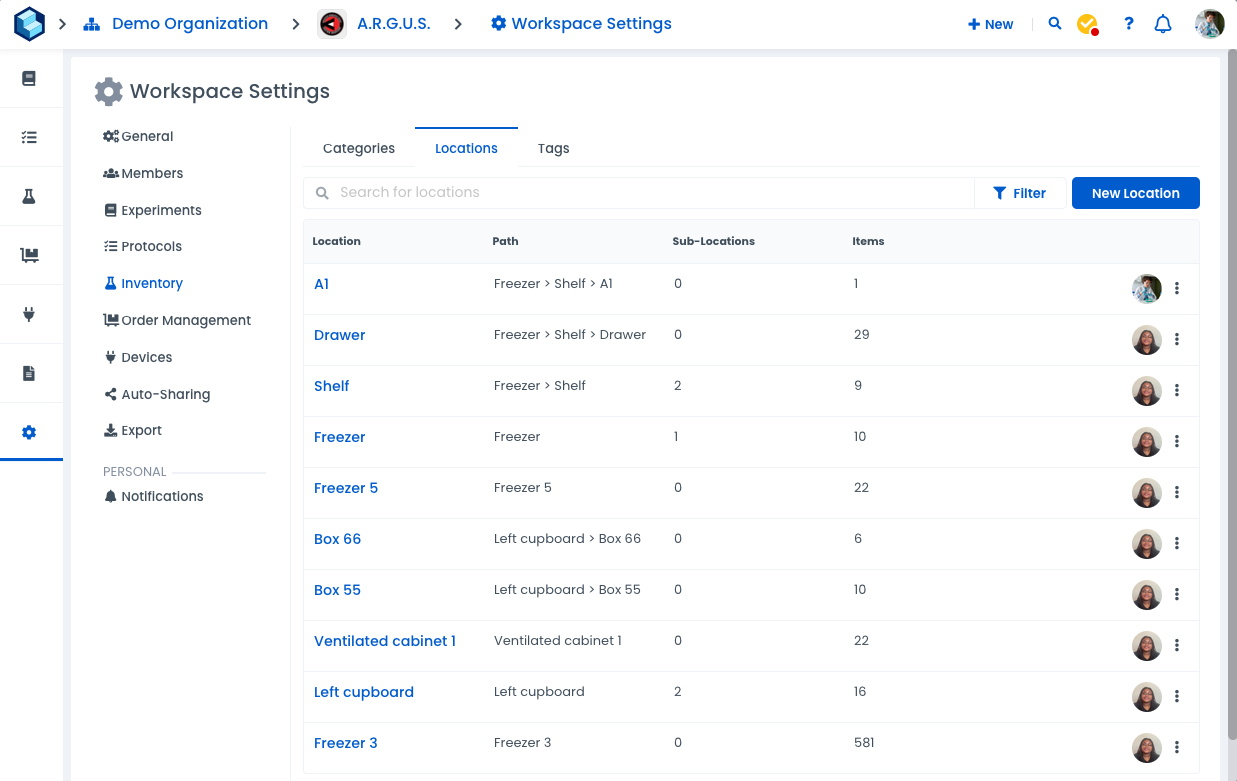The image size is (1237, 781).
Task: Click the search magnifier icon in top bar
Action: (x=1055, y=24)
